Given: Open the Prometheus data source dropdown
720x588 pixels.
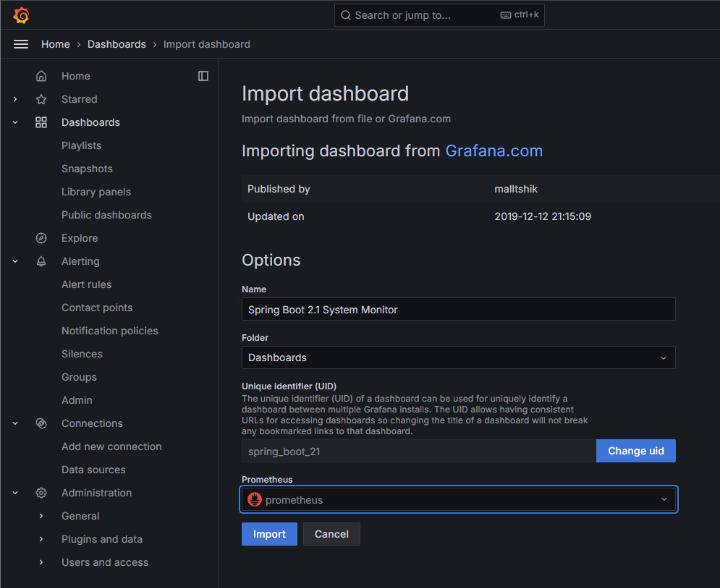Looking at the screenshot, I should point(458,499).
